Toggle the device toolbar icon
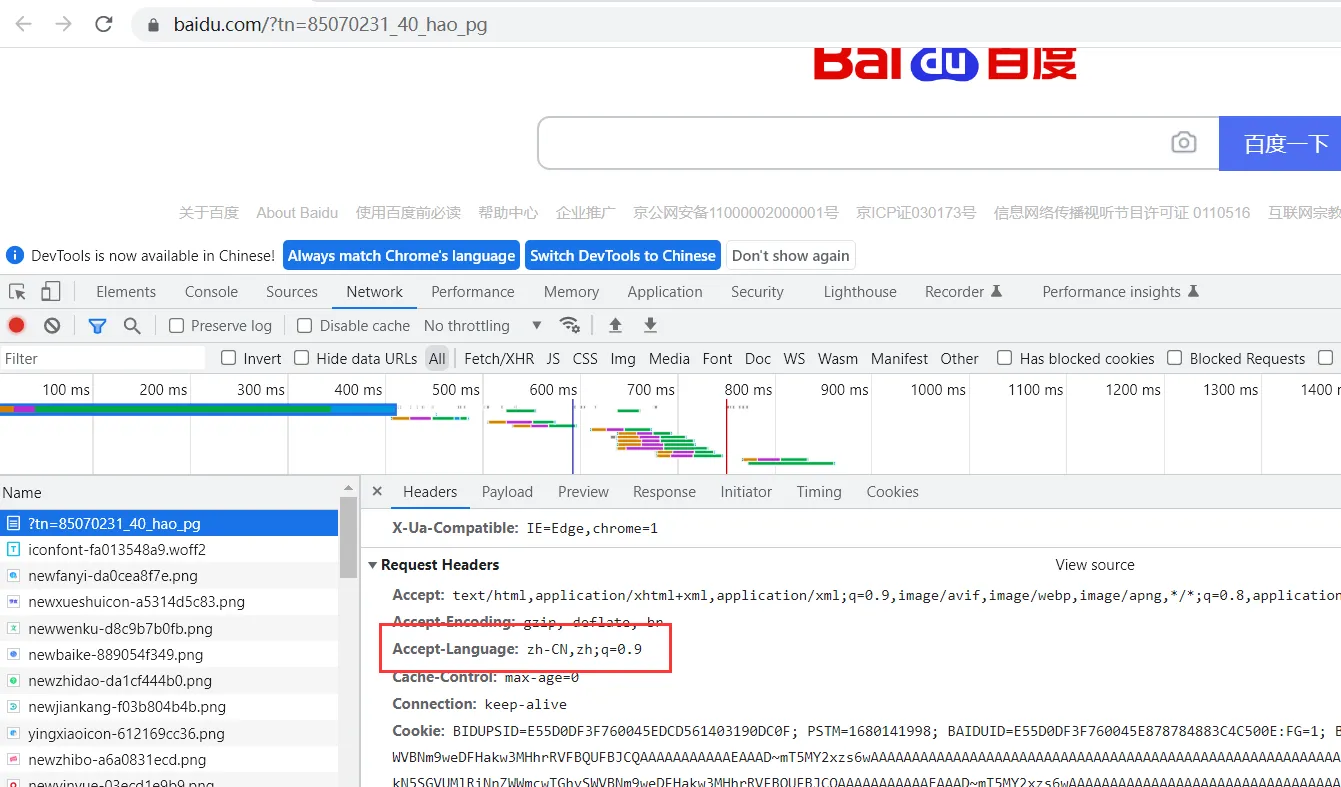 pyautogui.click(x=50, y=292)
